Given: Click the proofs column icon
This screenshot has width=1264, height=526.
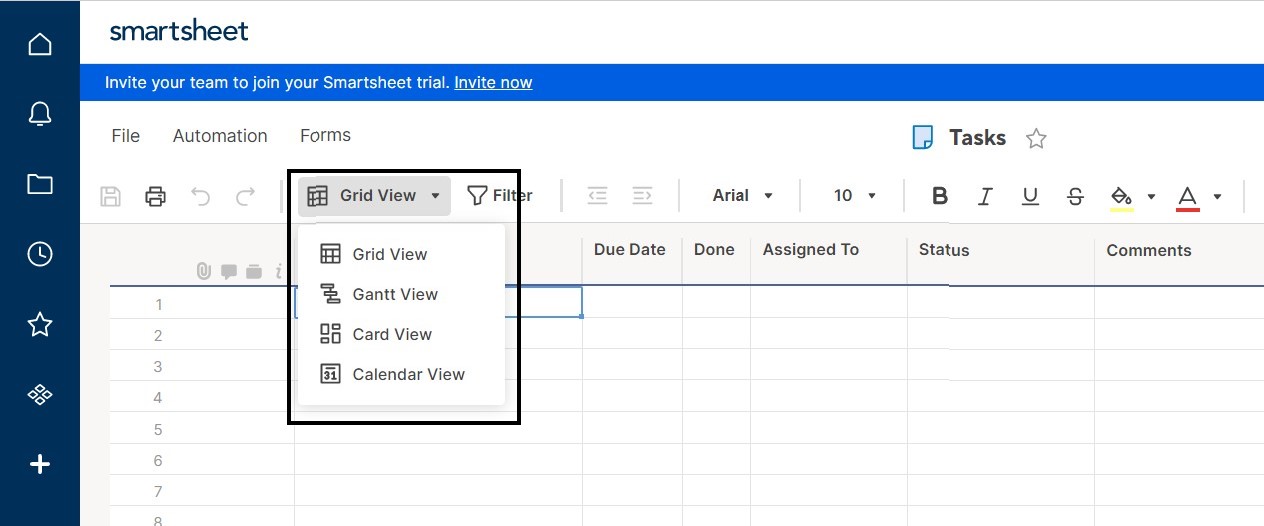Looking at the screenshot, I should pyautogui.click(x=253, y=271).
